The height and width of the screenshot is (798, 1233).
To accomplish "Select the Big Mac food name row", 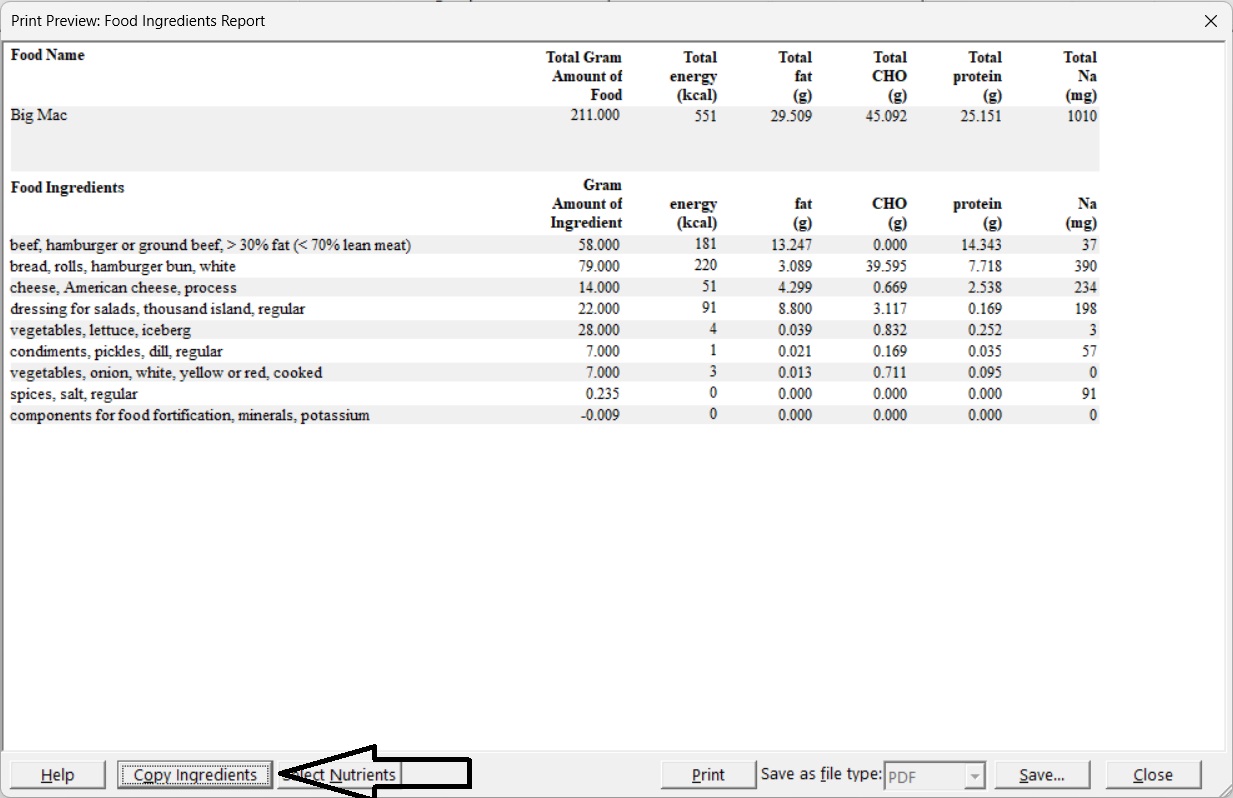I will [39, 115].
